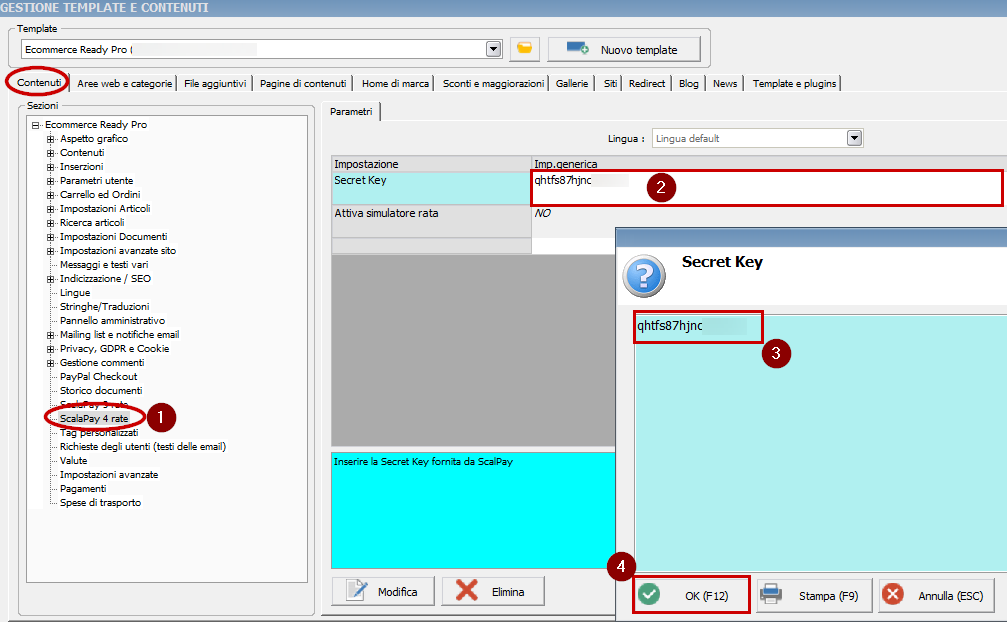Select PayPal Checkout tree item
1007x622 pixels.
pyautogui.click(x=98, y=377)
